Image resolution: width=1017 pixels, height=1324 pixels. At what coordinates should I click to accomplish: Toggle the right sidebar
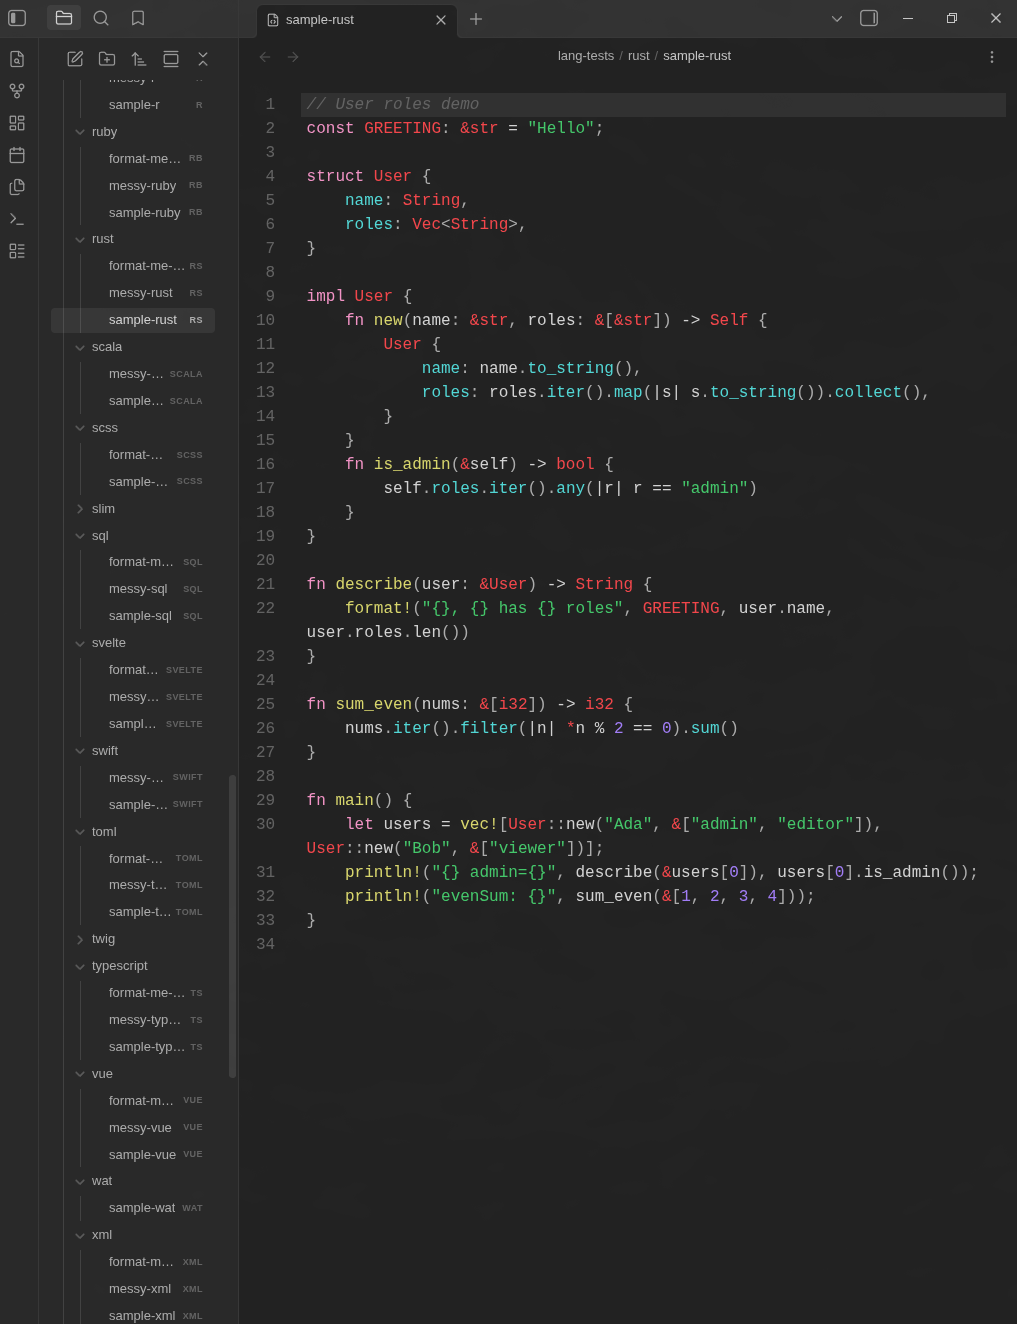pyautogui.click(x=869, y=18)
